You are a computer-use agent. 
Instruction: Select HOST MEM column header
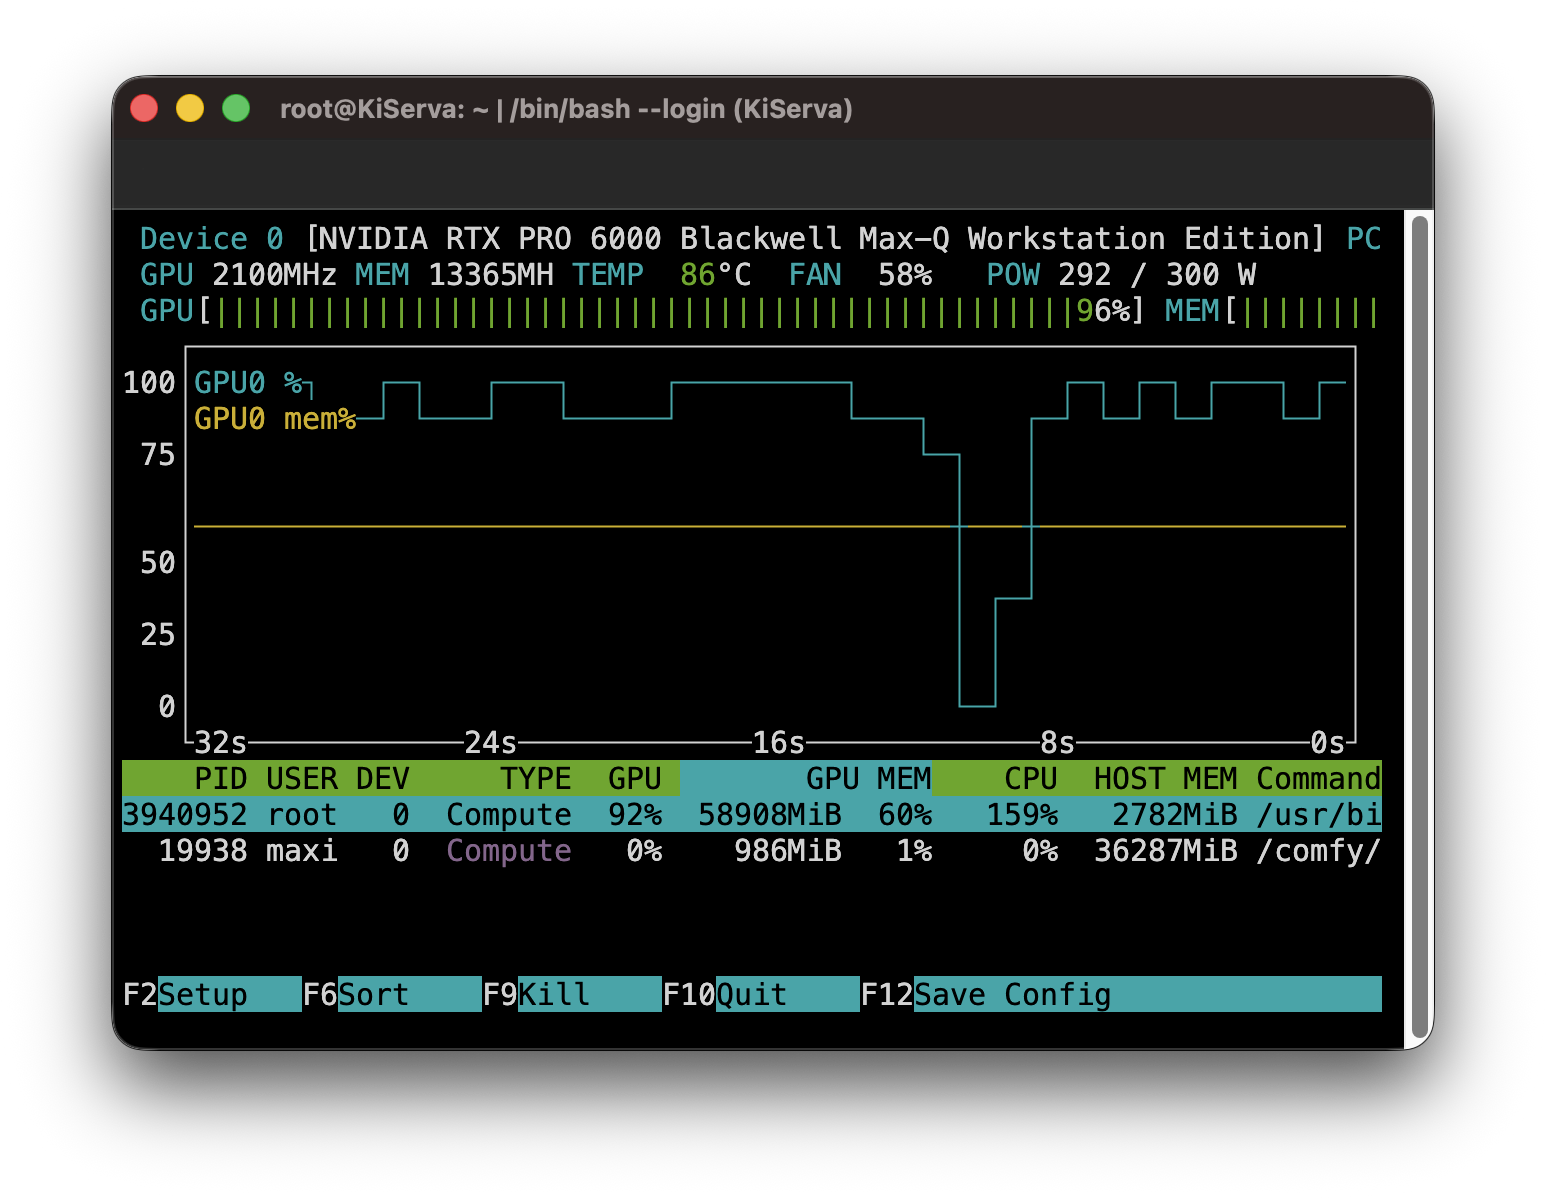[1165, 778]
